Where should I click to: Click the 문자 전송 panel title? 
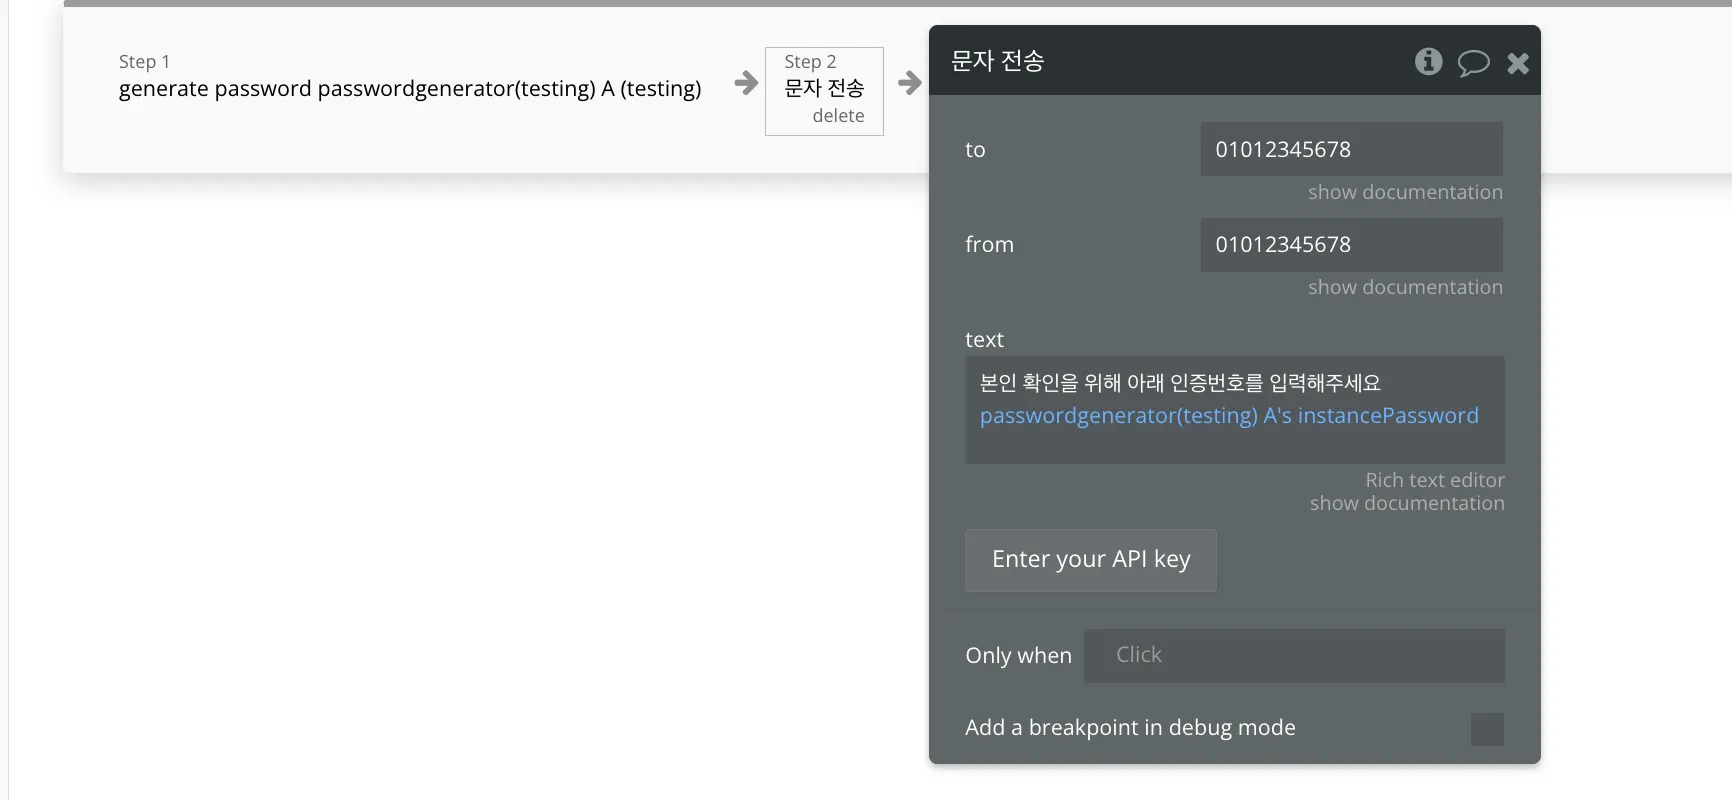tap(997, 61)
